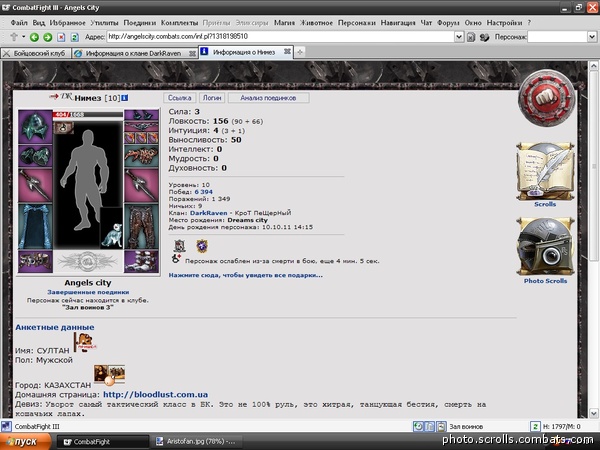Click the character health bar
The height and width of the screenshot is (450, 600).
coord(88,114)
